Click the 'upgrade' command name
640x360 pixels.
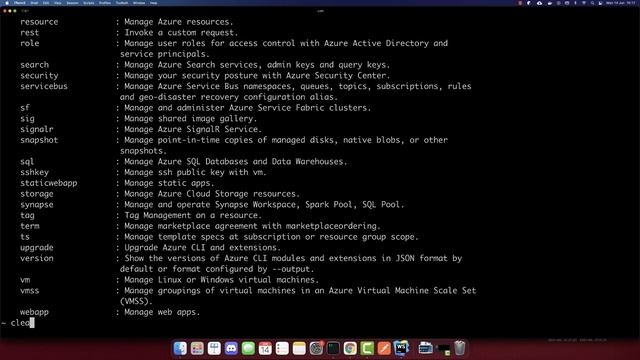coord(37,247)
